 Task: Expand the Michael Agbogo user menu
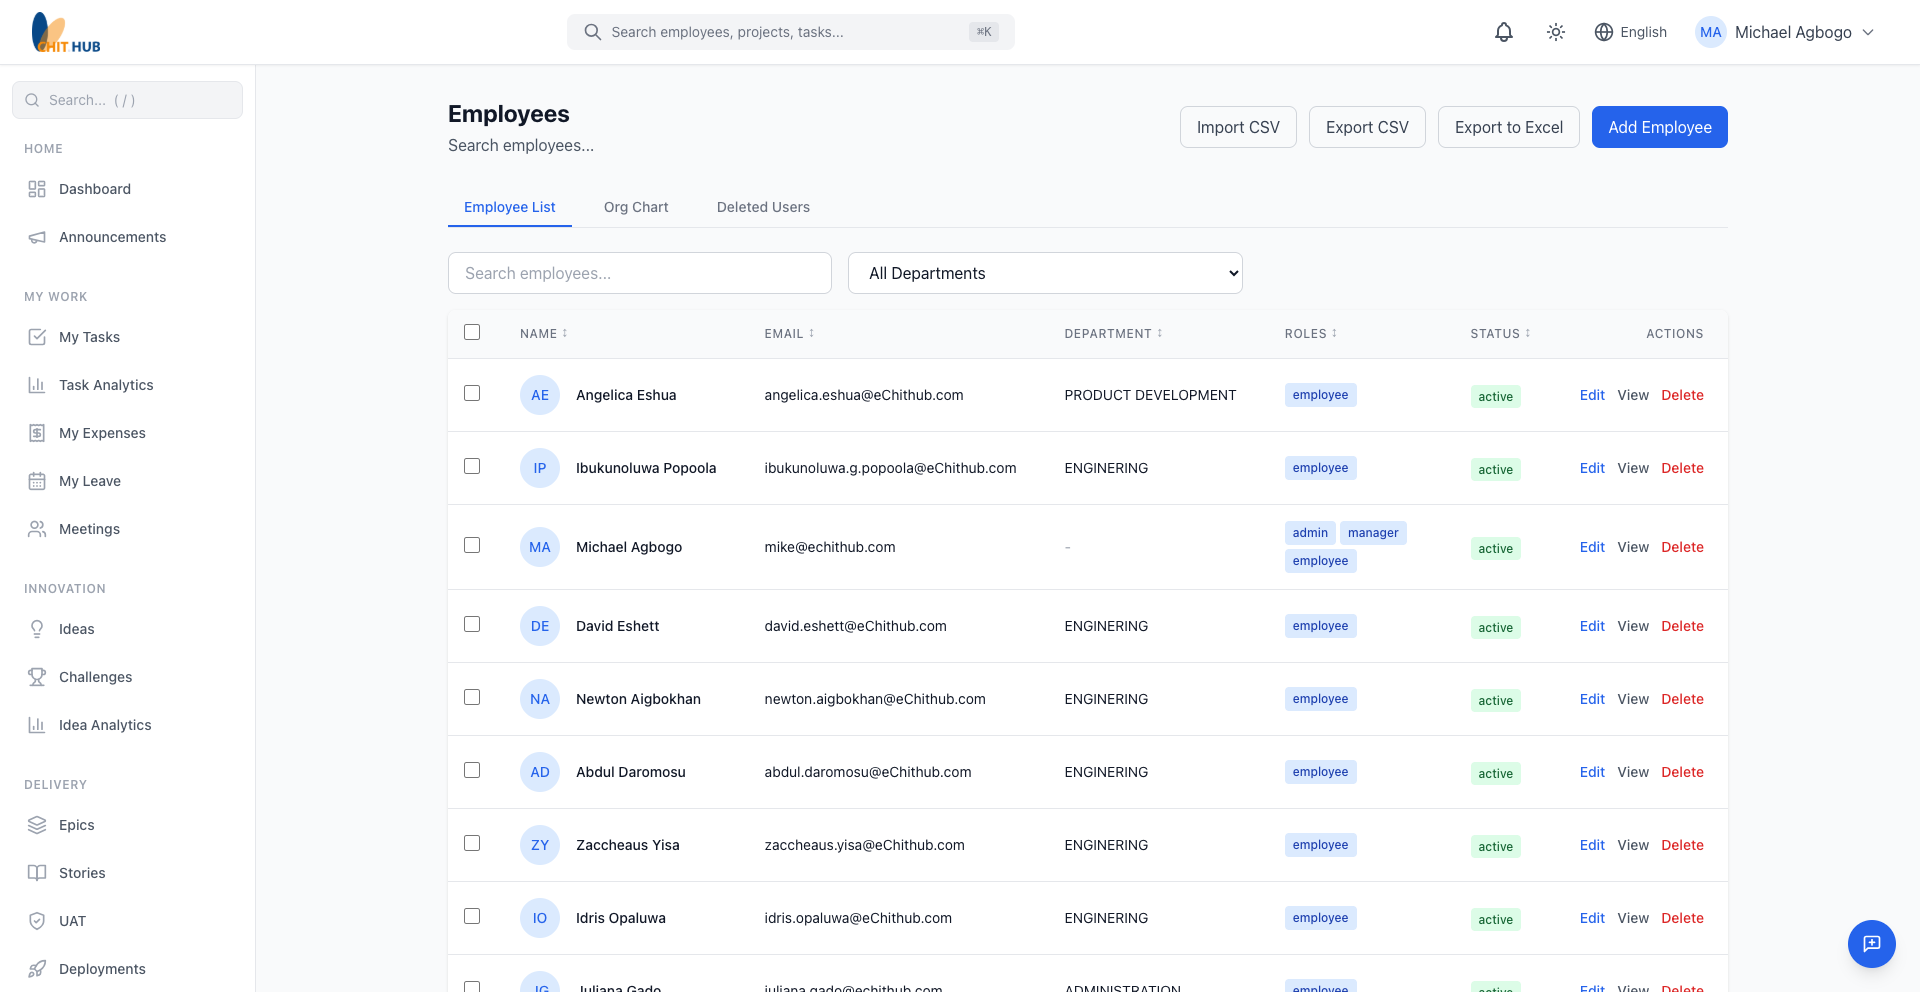tap(1785, 32)
